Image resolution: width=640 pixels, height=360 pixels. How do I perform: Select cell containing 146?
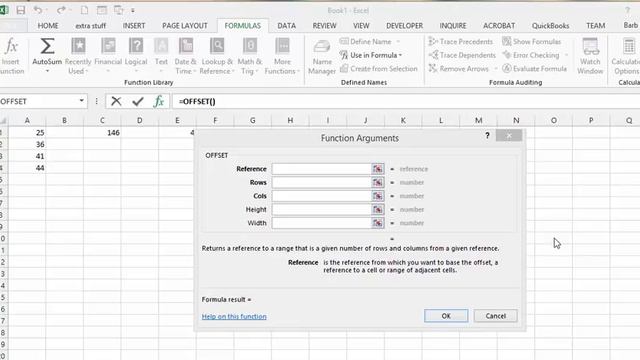coord(102,133)
